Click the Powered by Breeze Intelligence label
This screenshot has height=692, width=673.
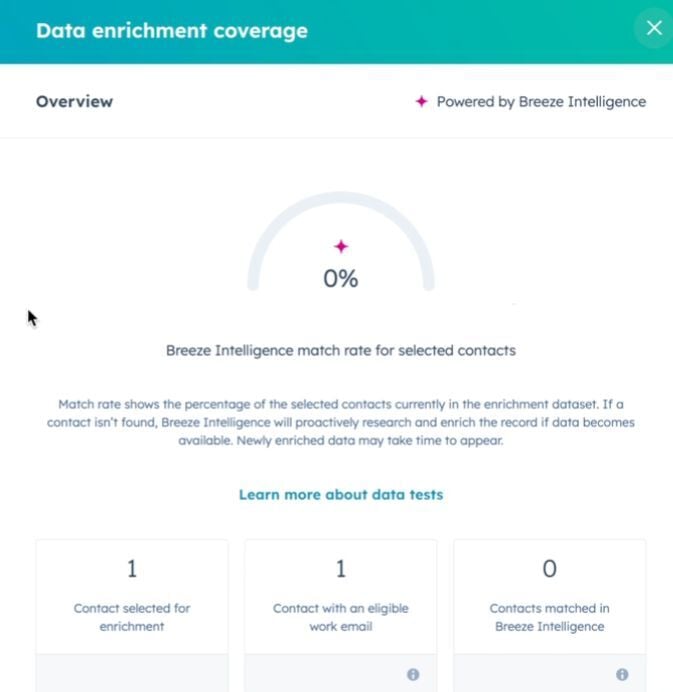tap(541, 102)
